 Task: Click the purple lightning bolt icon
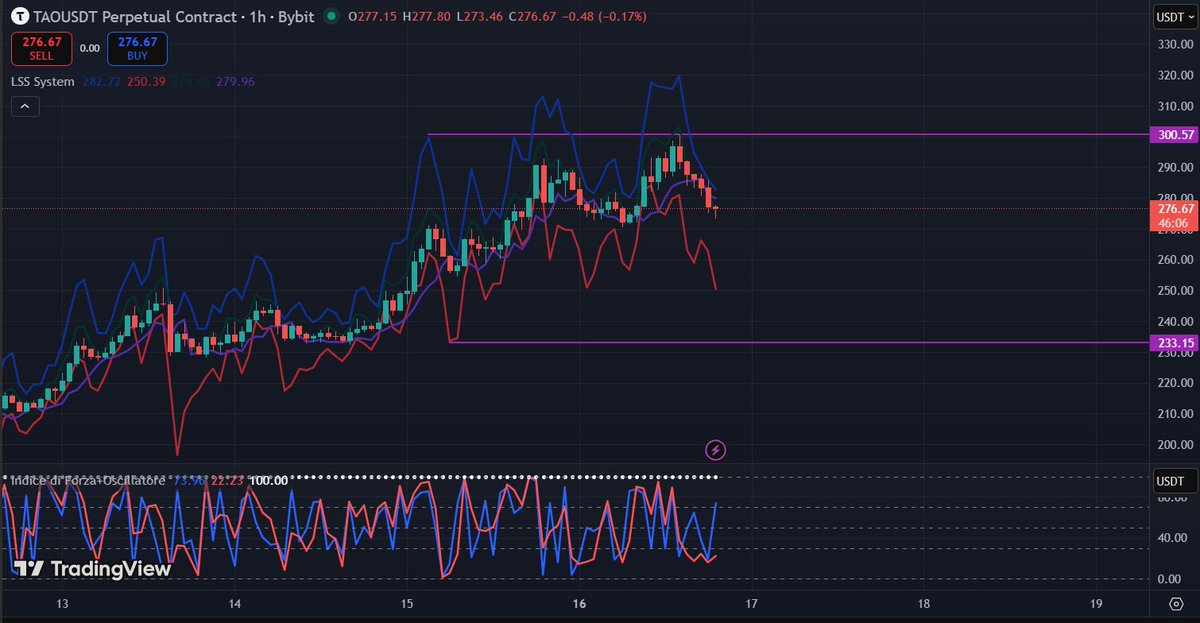click(x=716, y=450)
